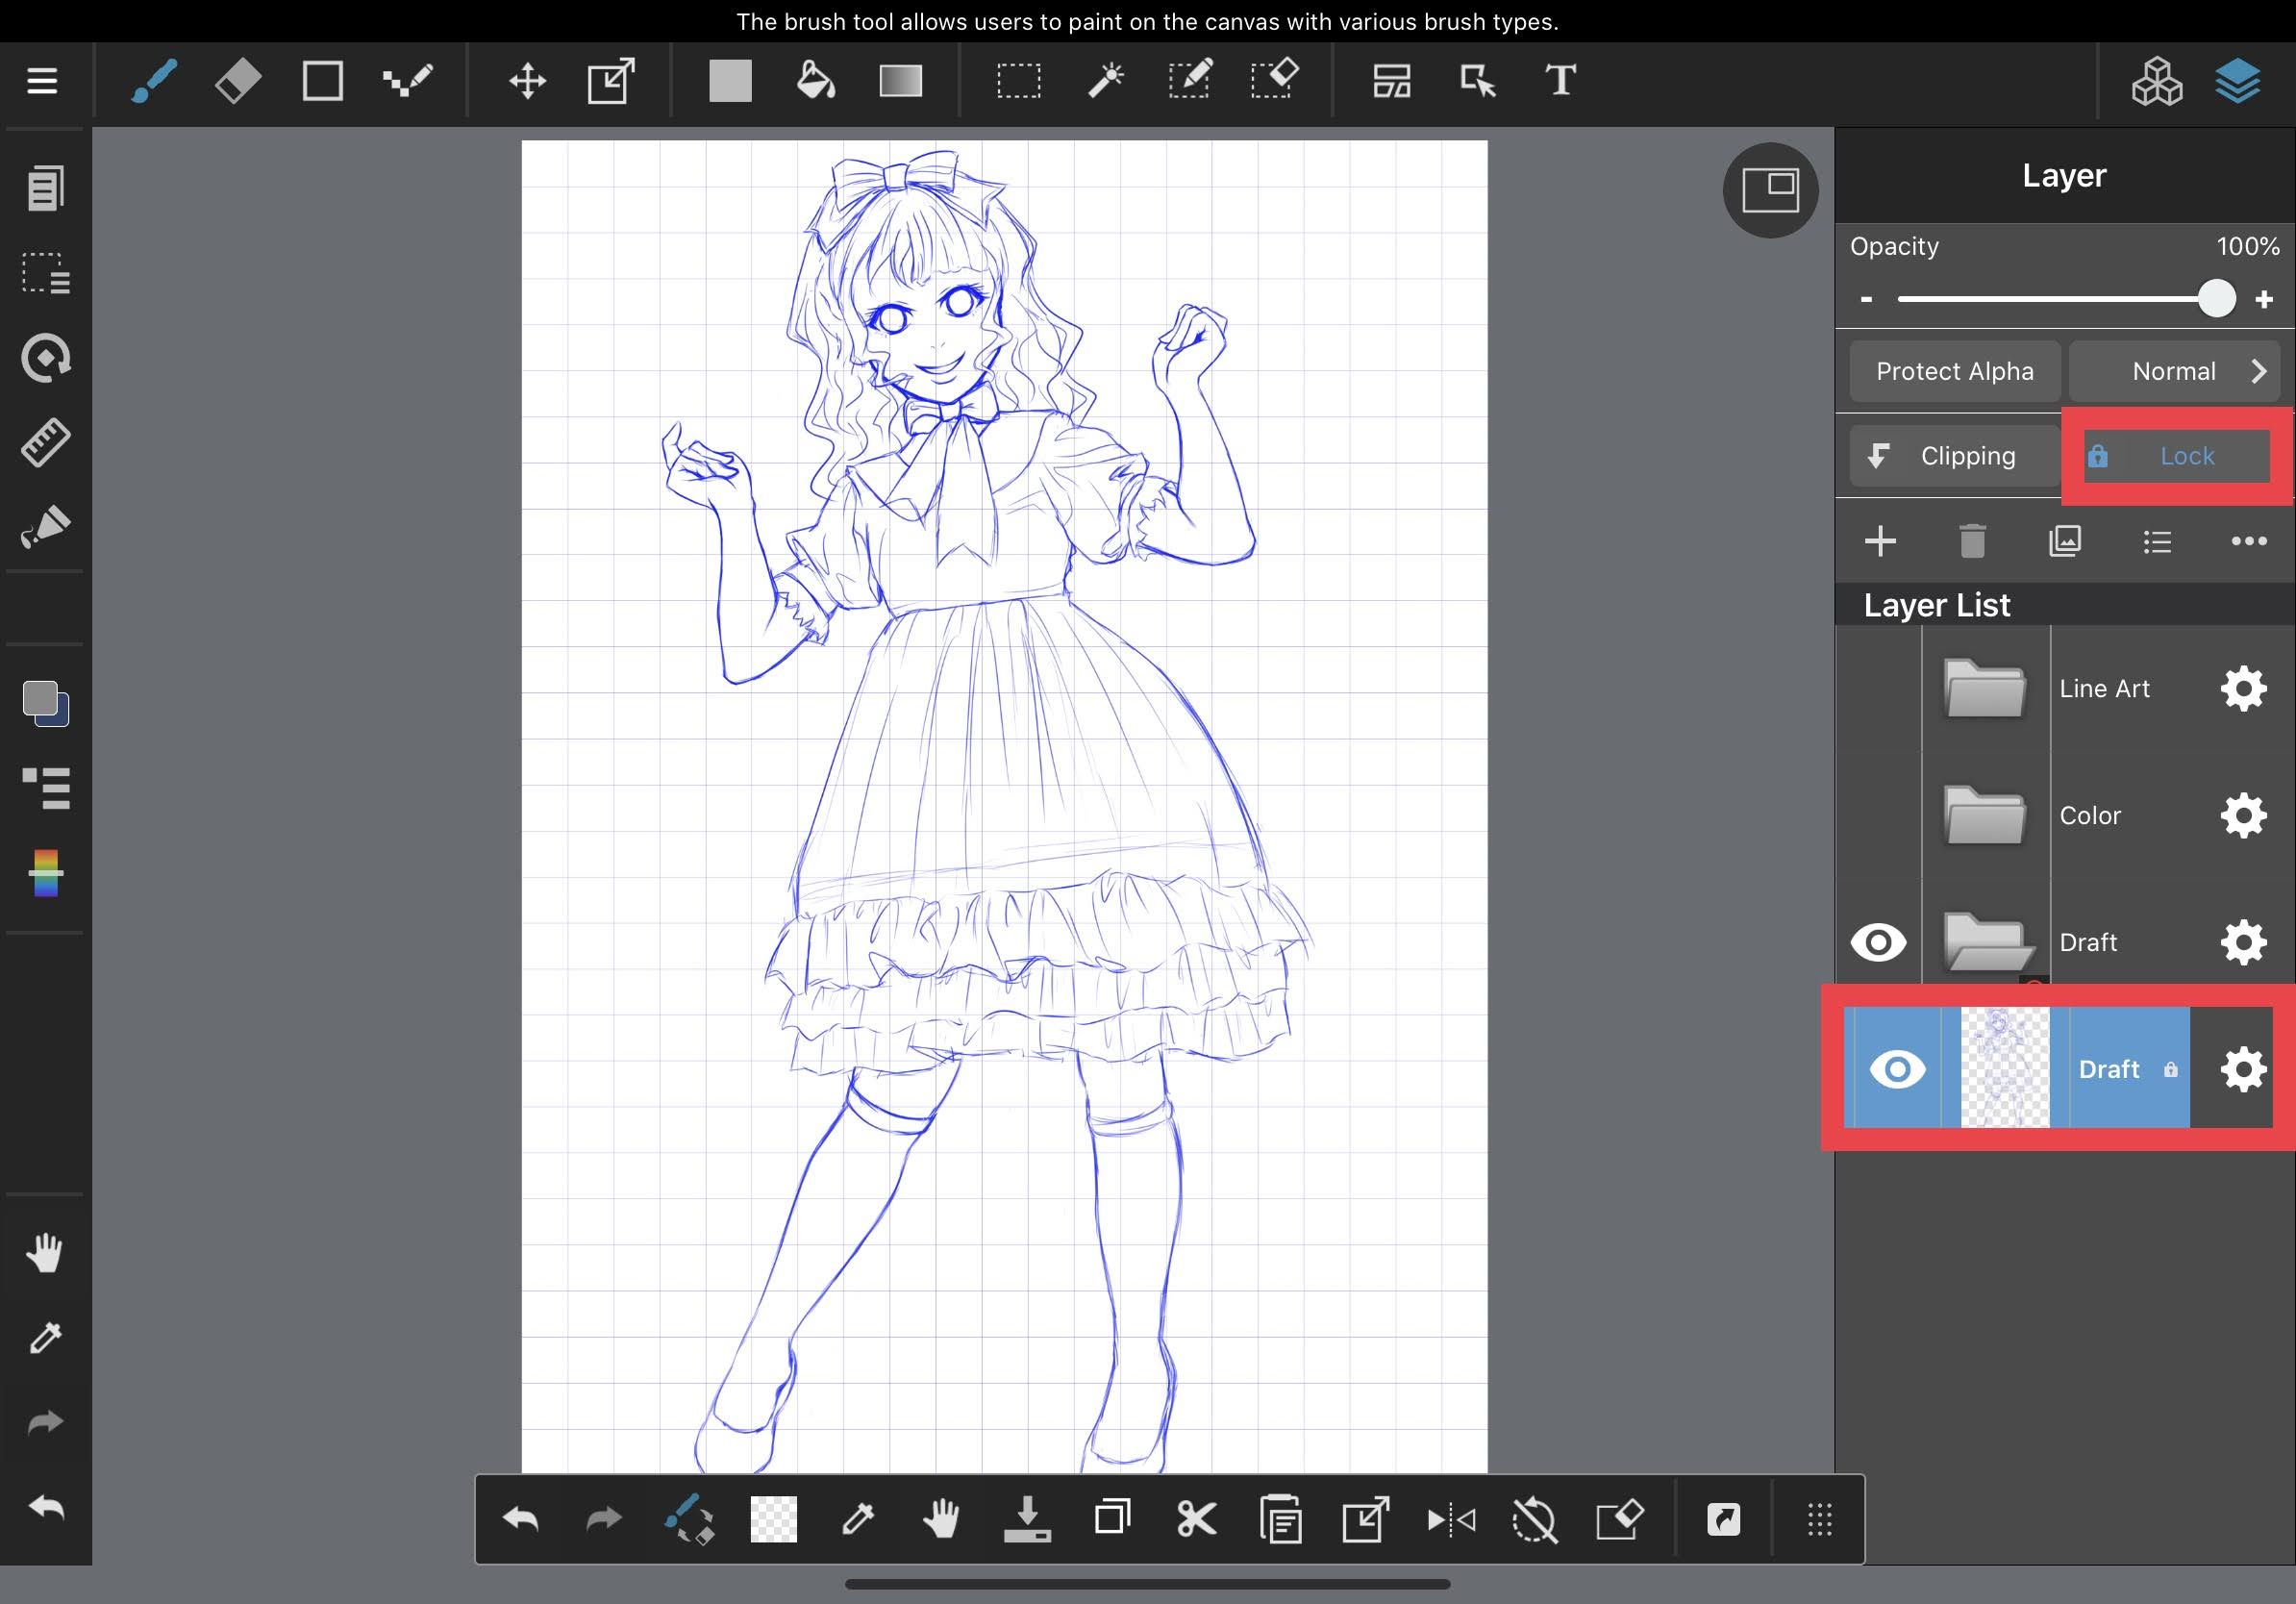Hide the Draft folder layer
2296x1604 pixels.
(1878, 941)
